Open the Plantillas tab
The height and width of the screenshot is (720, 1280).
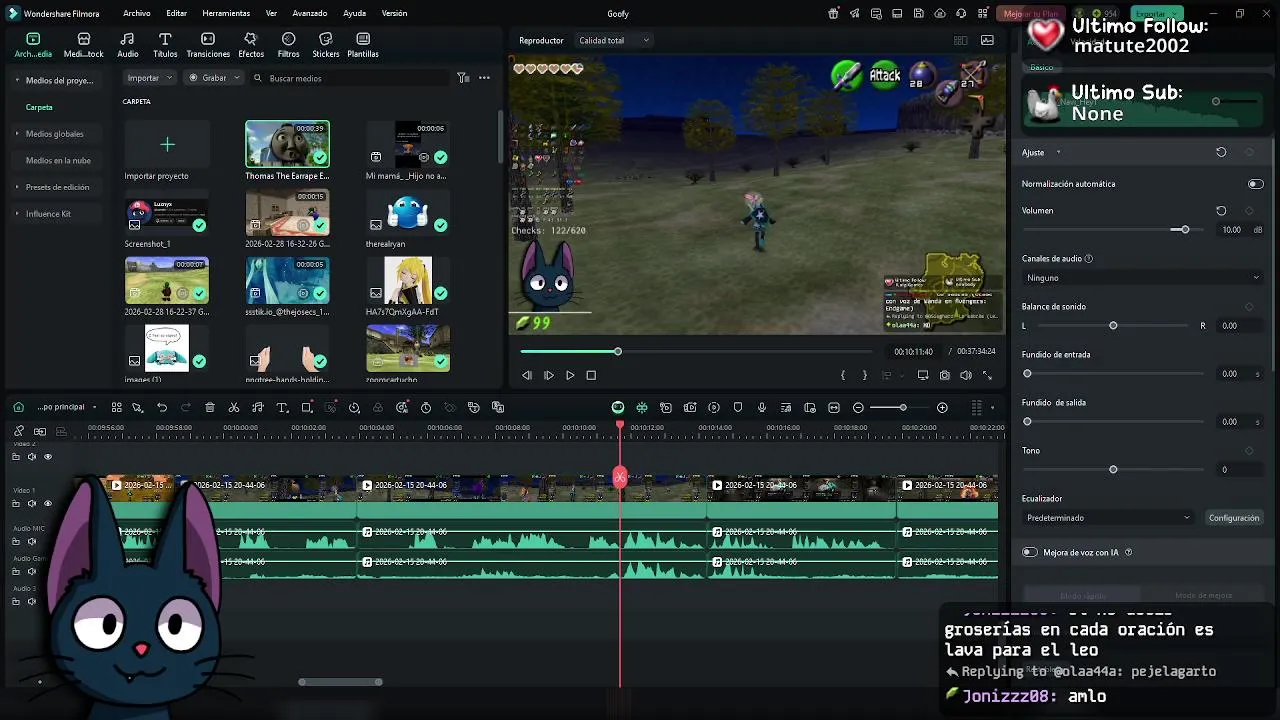coord(363,45)
